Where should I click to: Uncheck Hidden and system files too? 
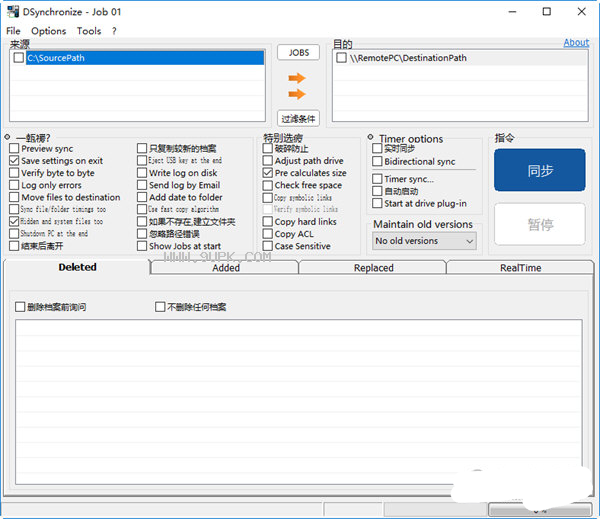[14, 221]
